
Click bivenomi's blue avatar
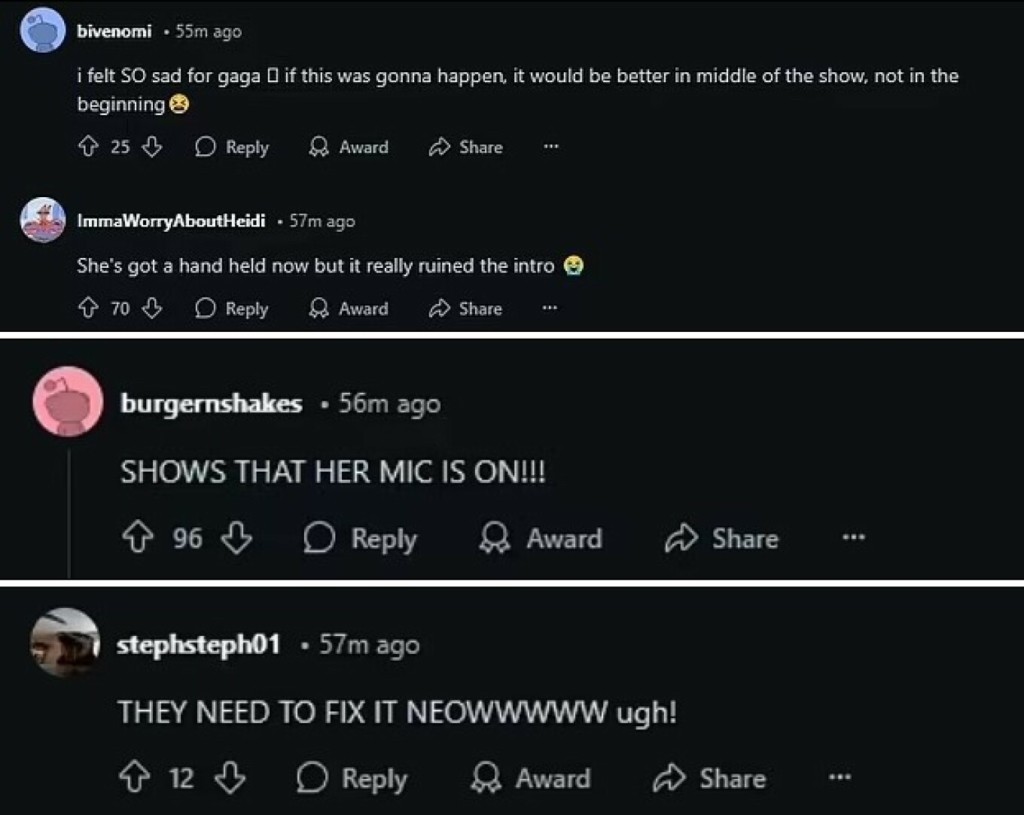coord(43,33)
